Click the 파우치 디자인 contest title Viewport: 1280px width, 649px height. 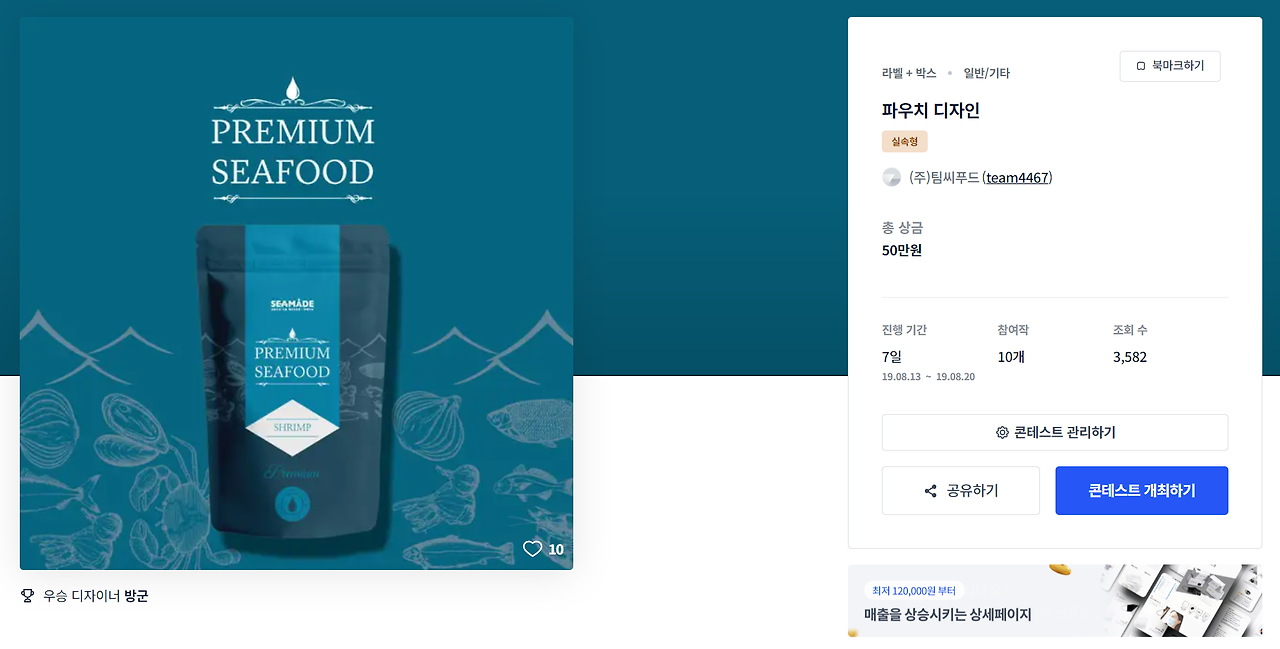point(931,110)
